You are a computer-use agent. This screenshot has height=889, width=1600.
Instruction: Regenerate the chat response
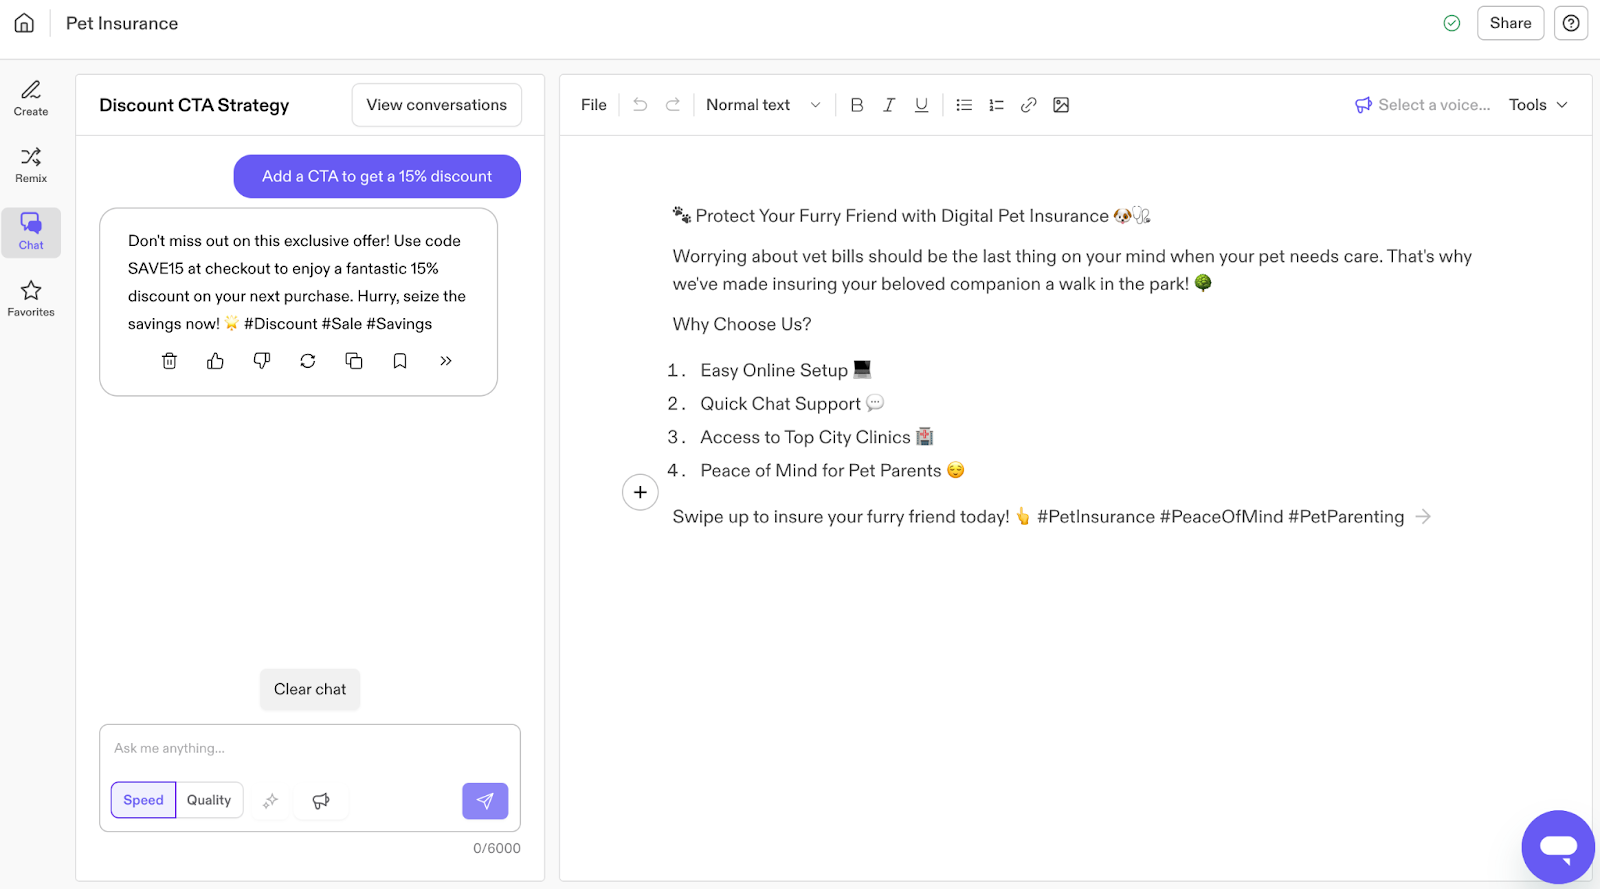tap(308, 361)
